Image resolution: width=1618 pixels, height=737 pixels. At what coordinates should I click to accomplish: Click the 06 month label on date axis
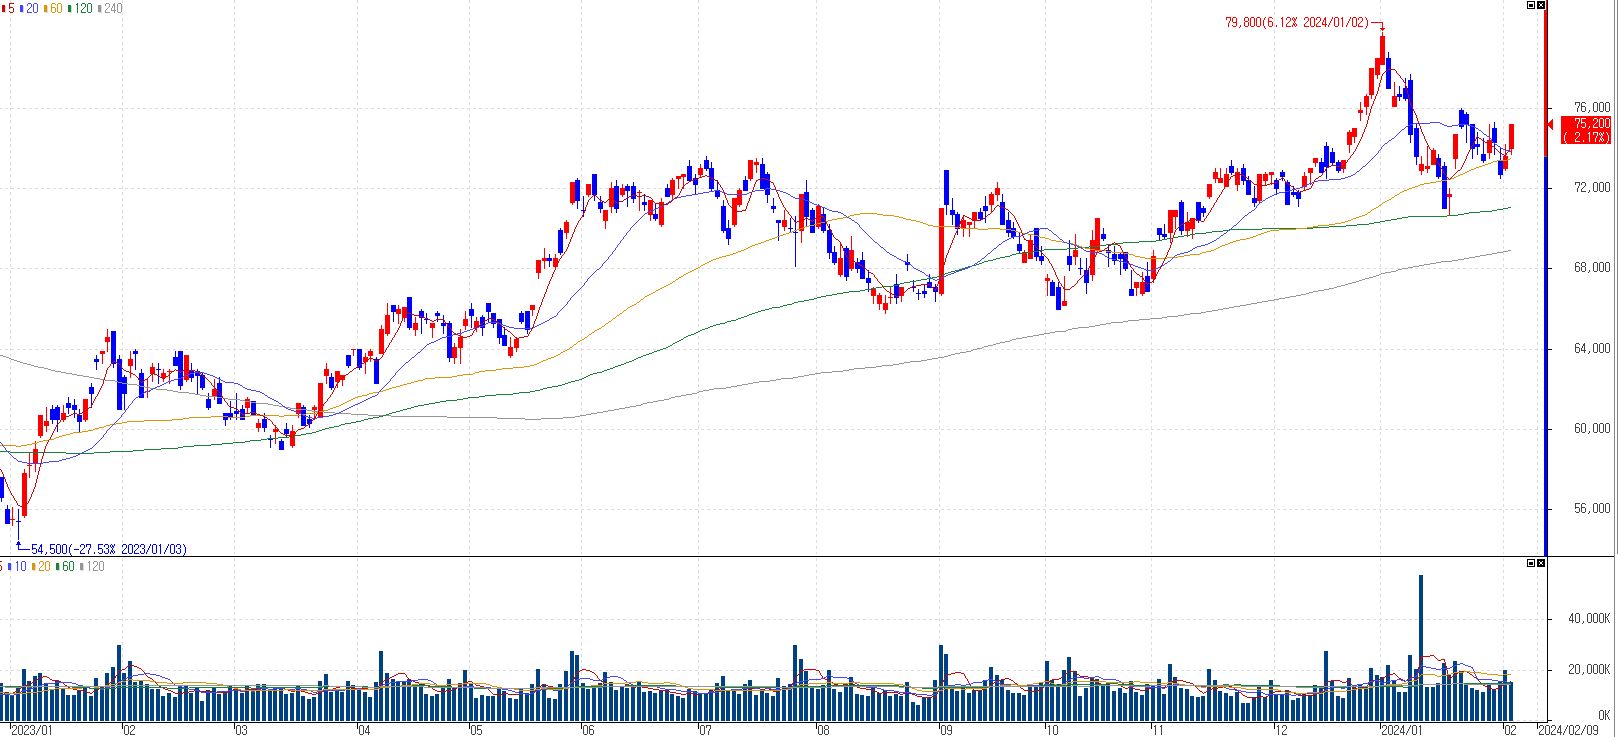586,730
